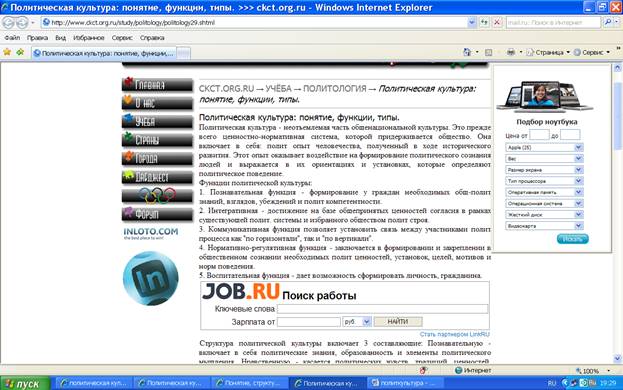Click the Стать партнером LinkRU link
The image size is (623, 390).
click(x=455, y=334)
